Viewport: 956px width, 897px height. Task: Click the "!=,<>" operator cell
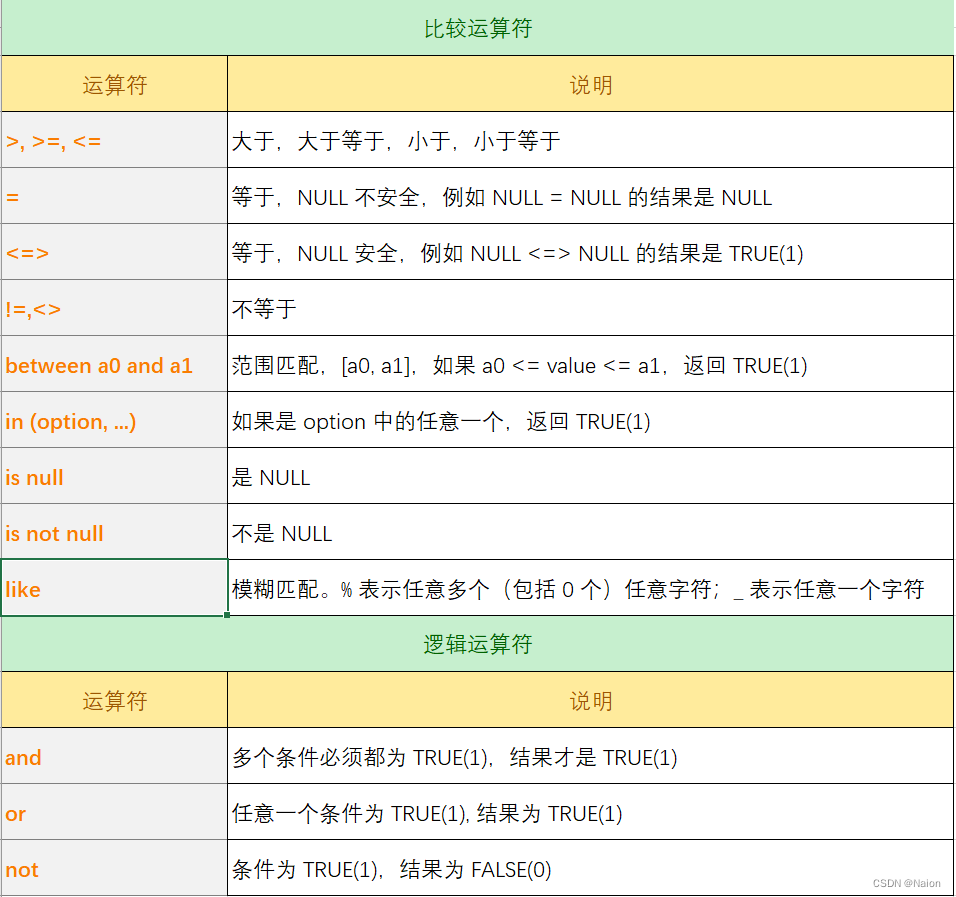[x=114, y=309]
